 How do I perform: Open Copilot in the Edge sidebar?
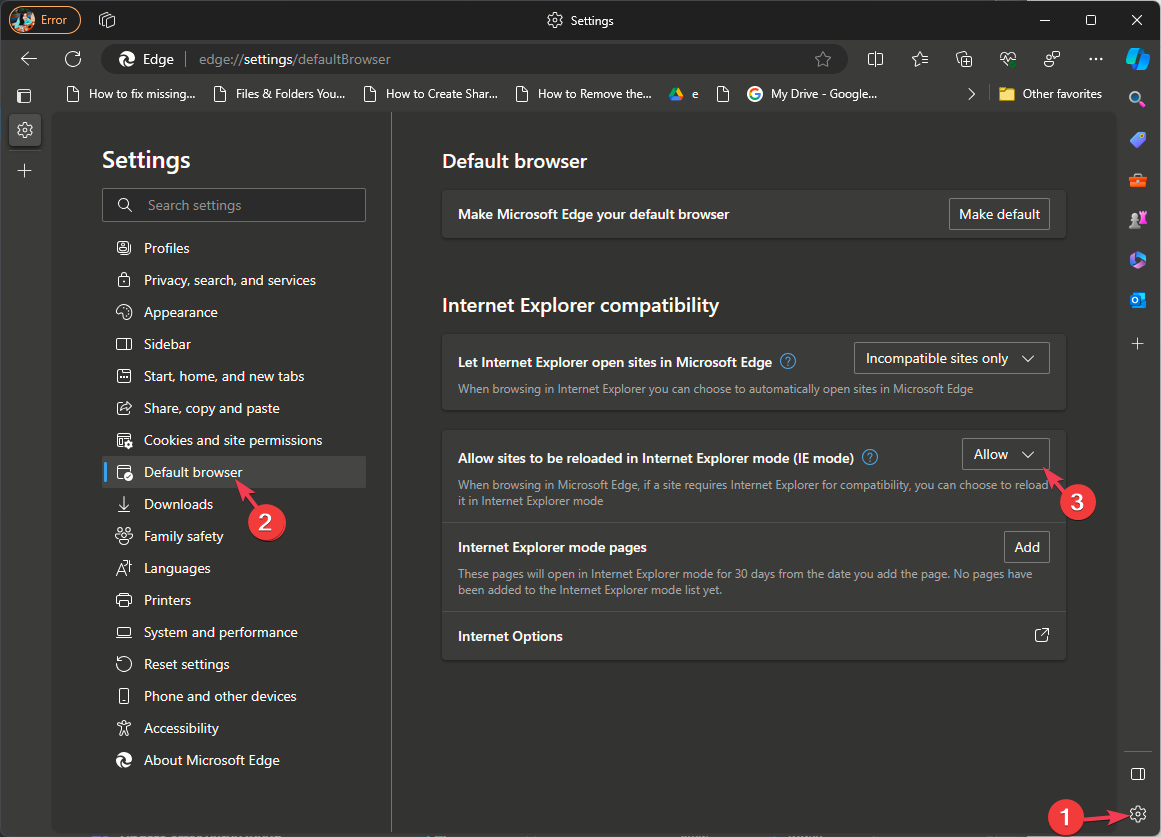pyautogui.click(x=1137, y=59)
